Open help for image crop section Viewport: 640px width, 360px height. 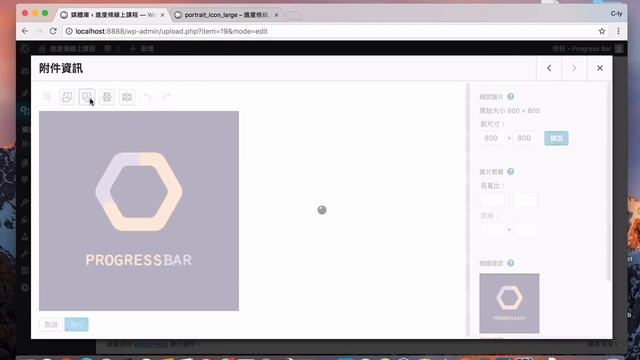click(x=511, y=171)
